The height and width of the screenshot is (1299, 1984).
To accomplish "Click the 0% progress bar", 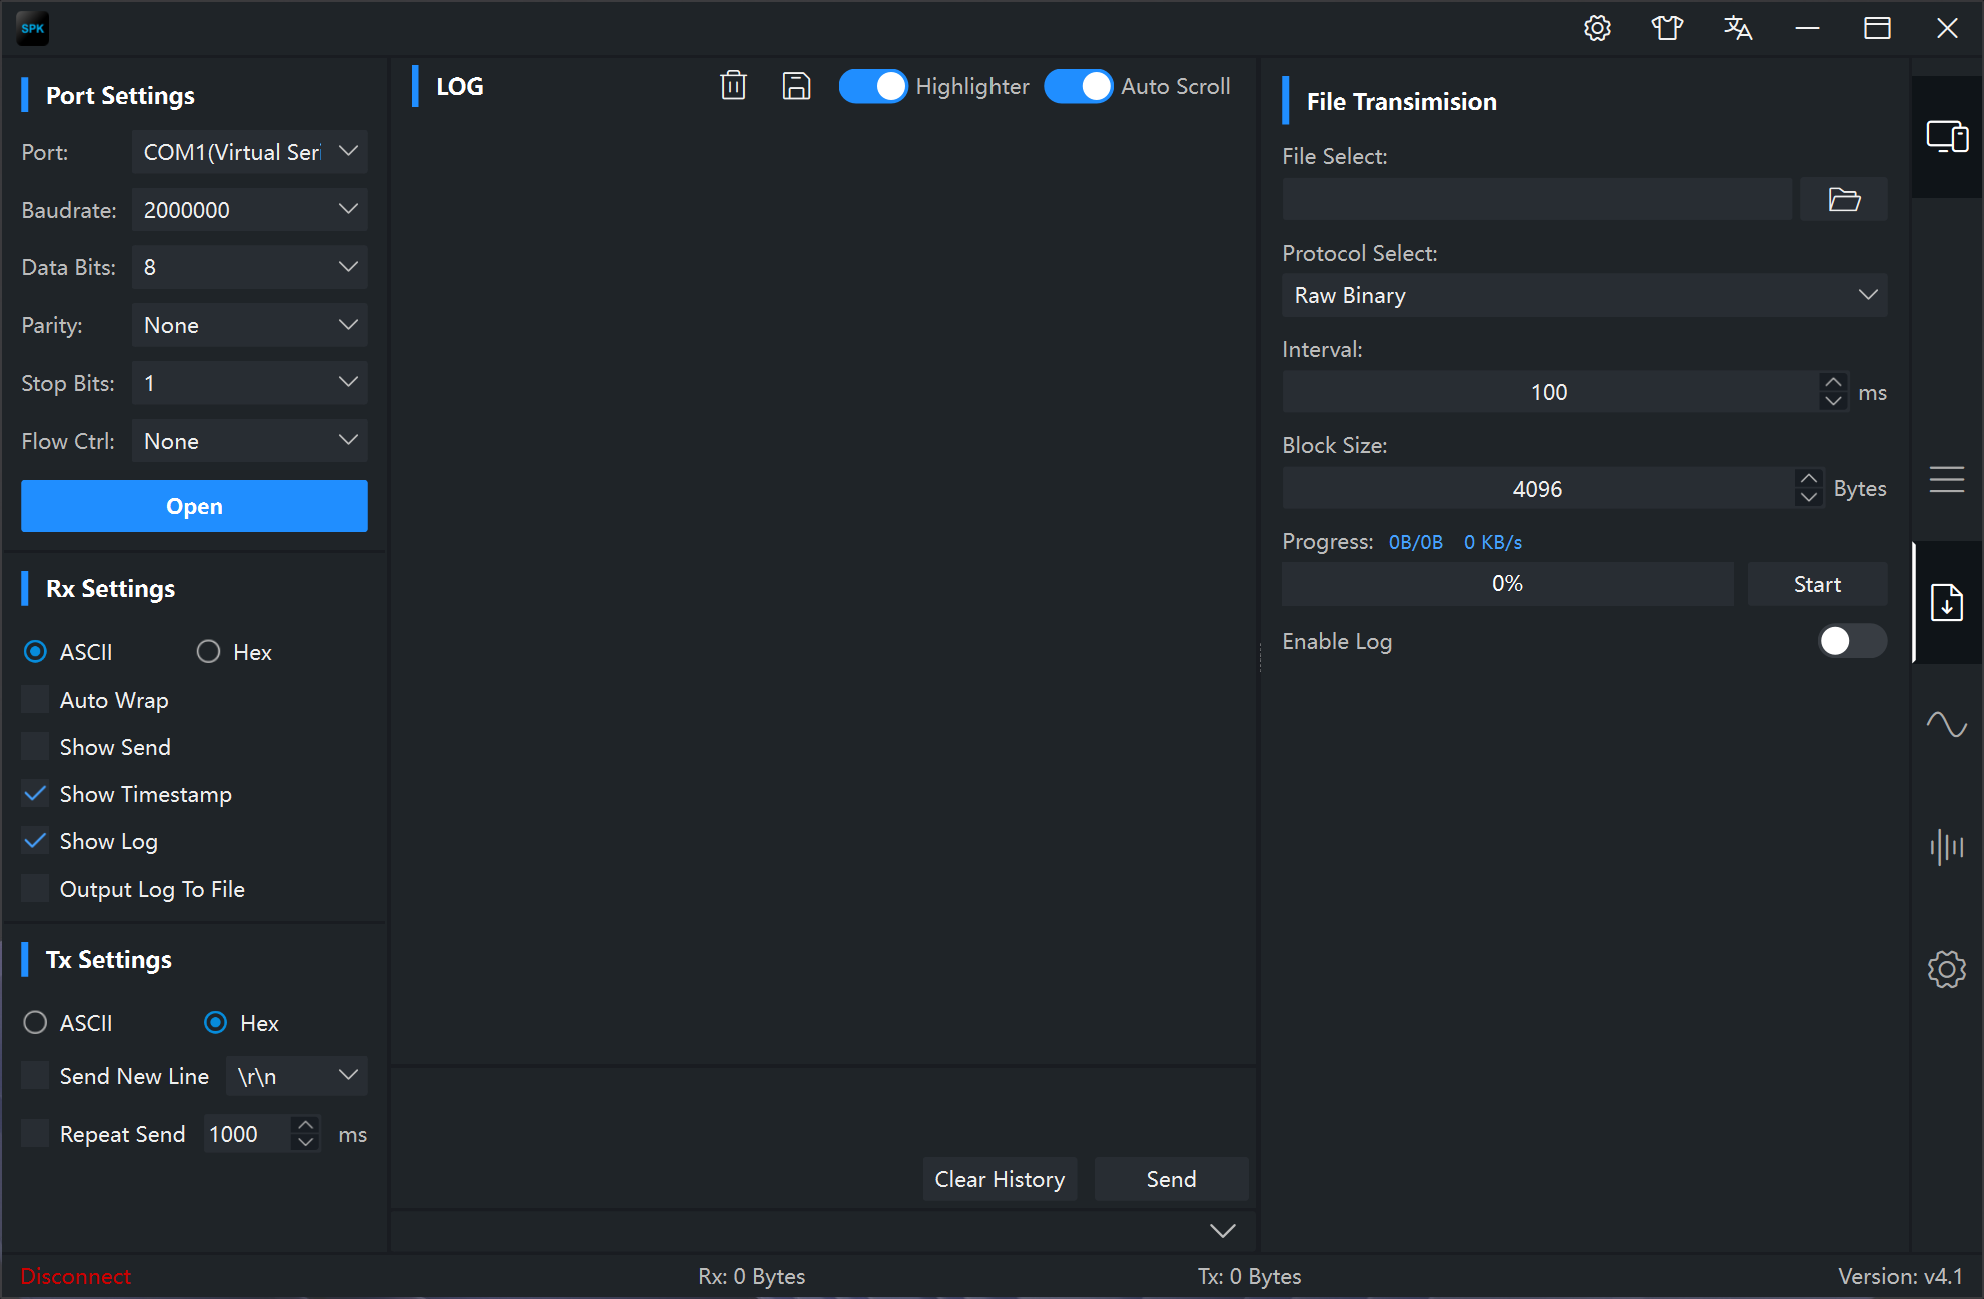I will [1508, 584].
